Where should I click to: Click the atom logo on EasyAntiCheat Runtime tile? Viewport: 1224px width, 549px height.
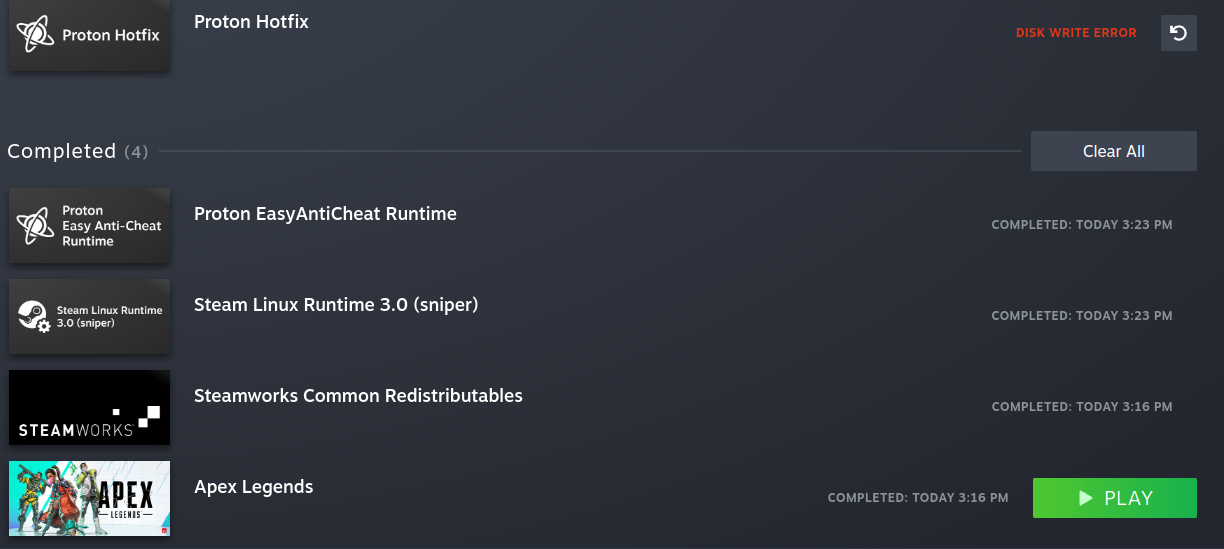point(35,226)
